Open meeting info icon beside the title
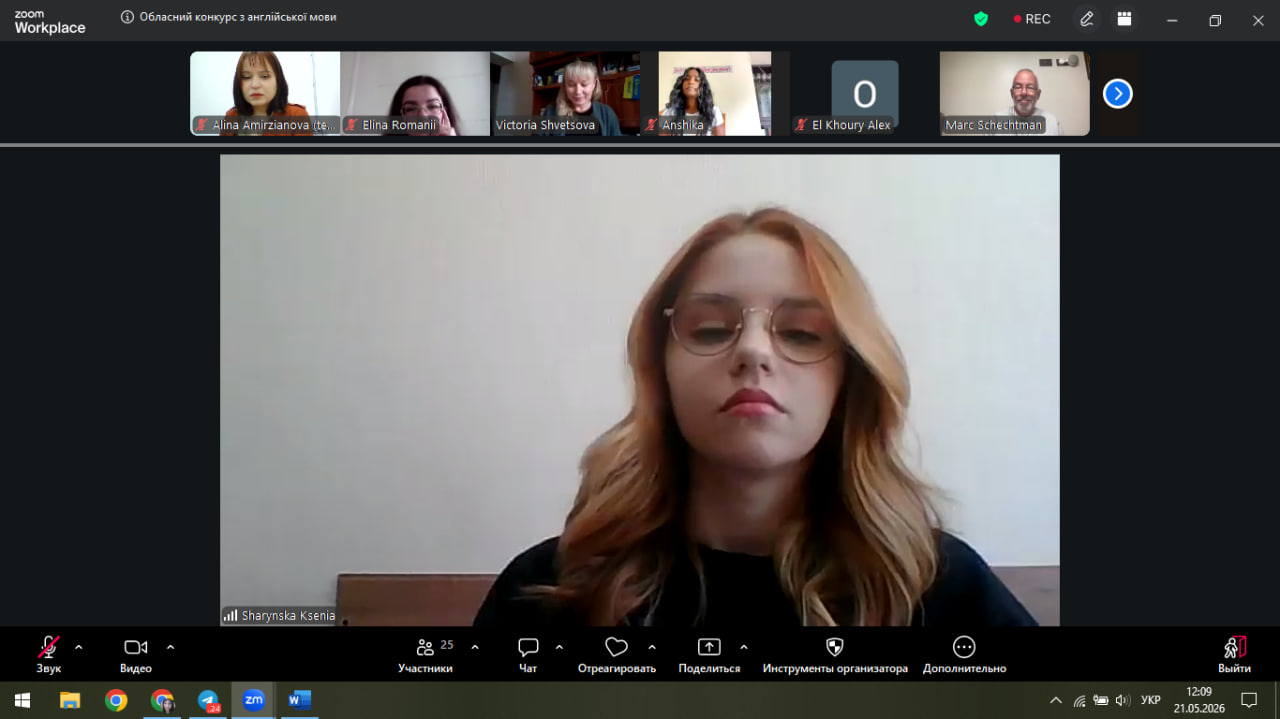Image resolution: width=1280 pixels, height=719 pixels. 127,17
